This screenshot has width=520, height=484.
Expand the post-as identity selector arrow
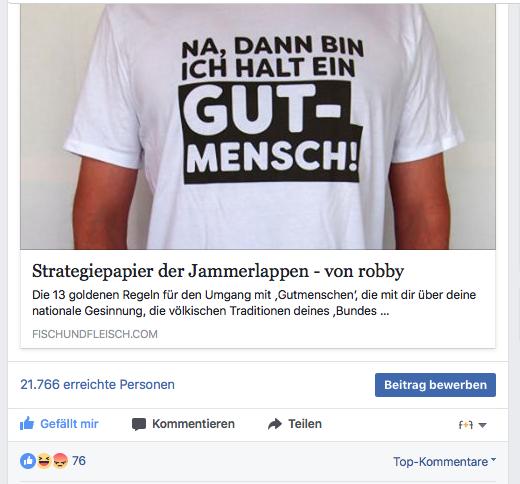click(x=482, y=425)
